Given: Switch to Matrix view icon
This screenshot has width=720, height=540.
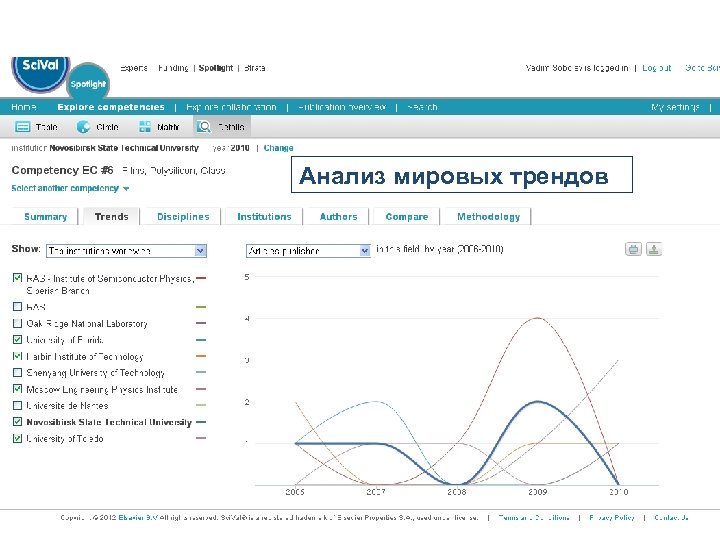Looking at the screenshot, I should click(145, 127).
